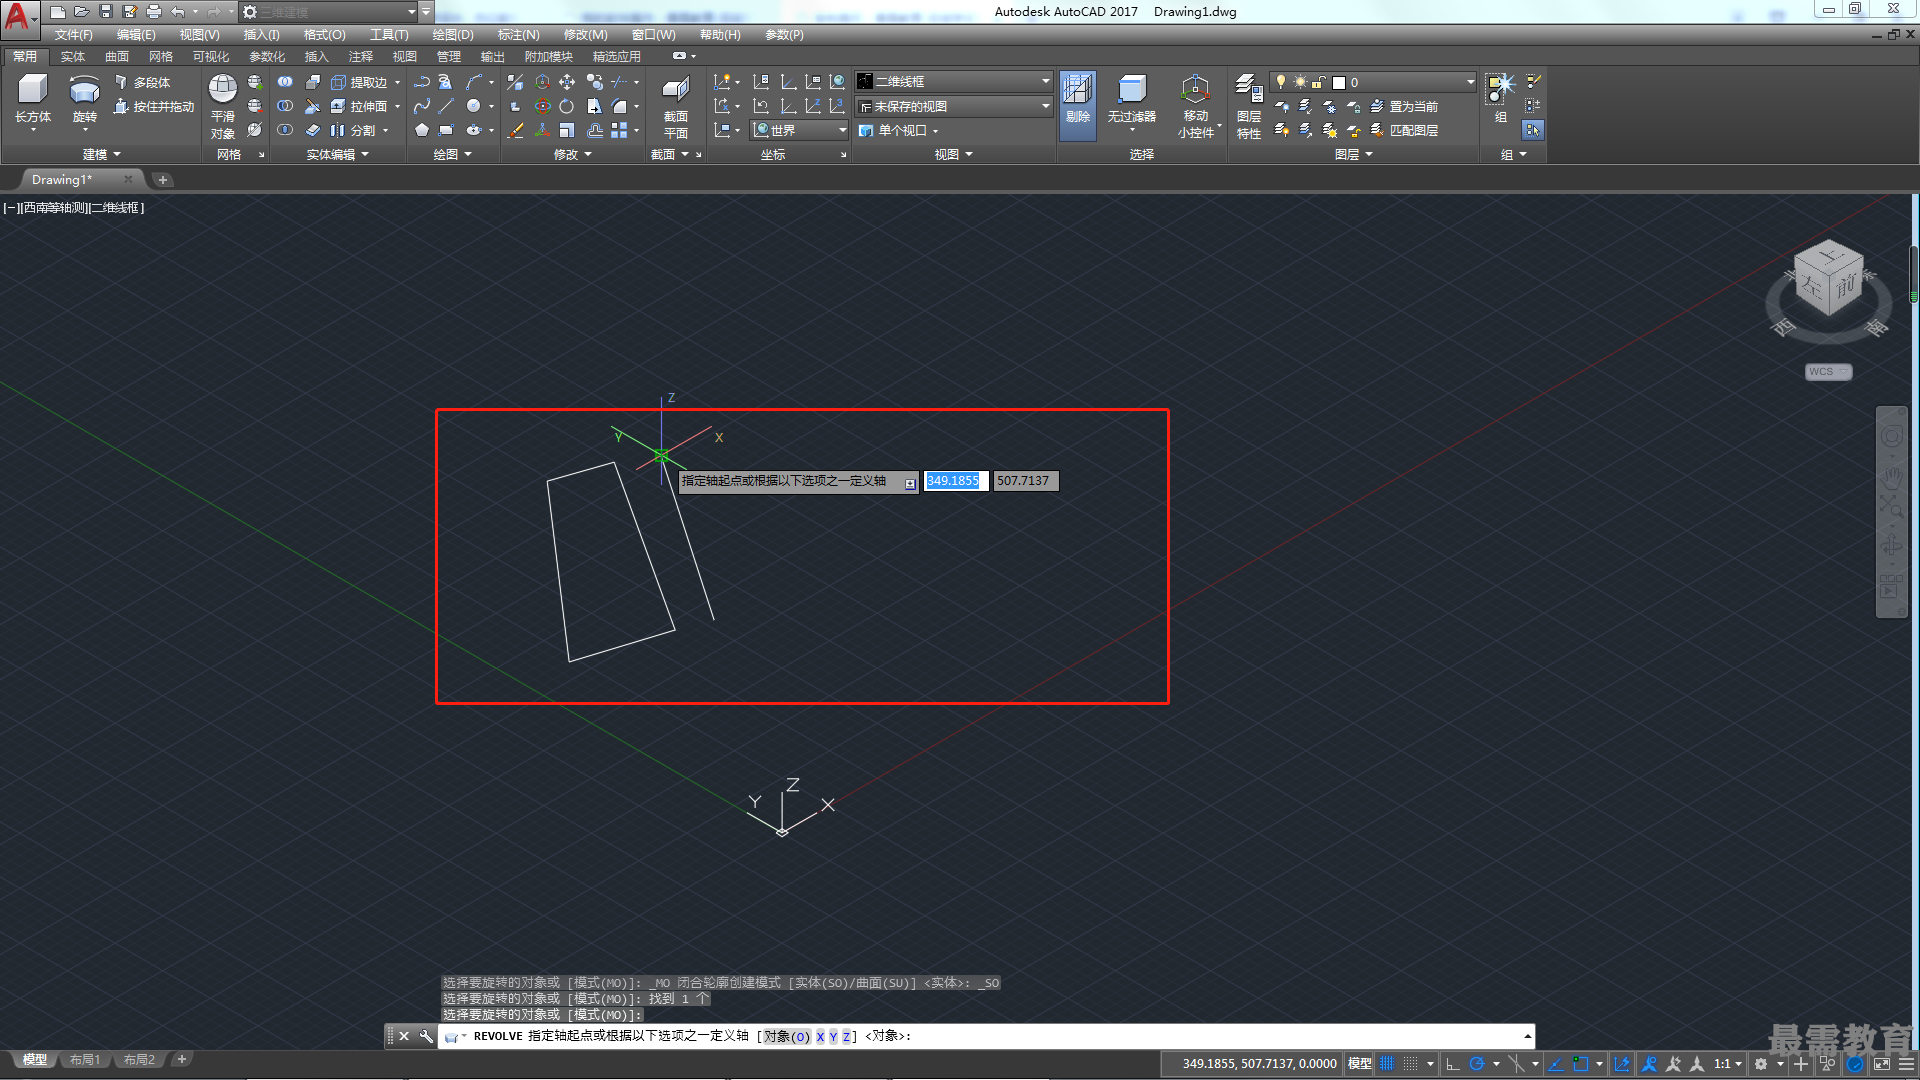The width and height of the screenshot is (1920, 1080).
Task: Open Layer Properties (图层特性) manager
Action: [1248, 106]
